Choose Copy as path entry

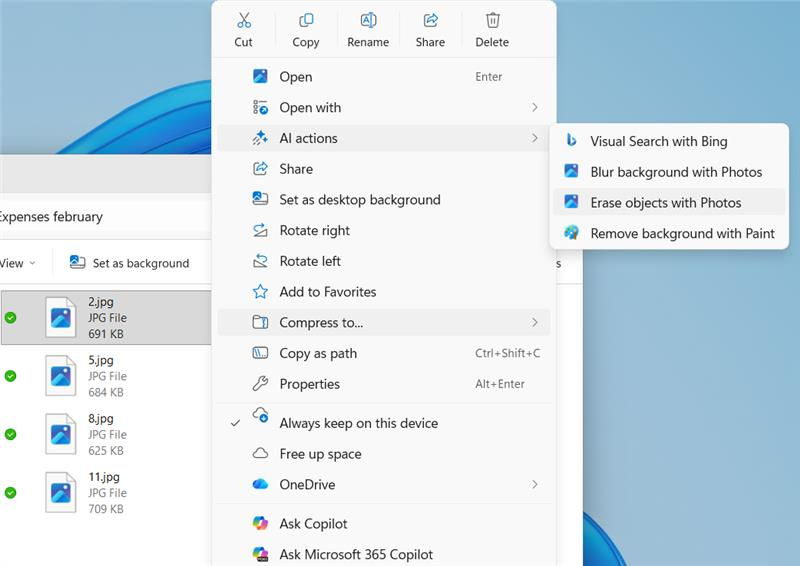384,353
